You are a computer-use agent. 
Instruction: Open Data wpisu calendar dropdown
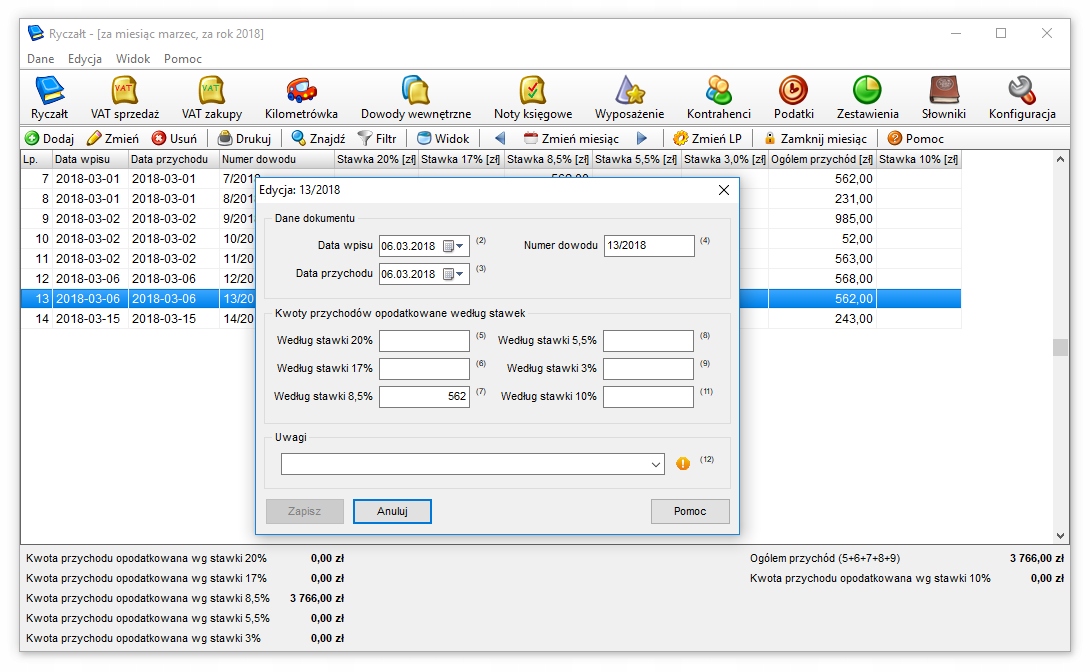click(x=454, y=246)
